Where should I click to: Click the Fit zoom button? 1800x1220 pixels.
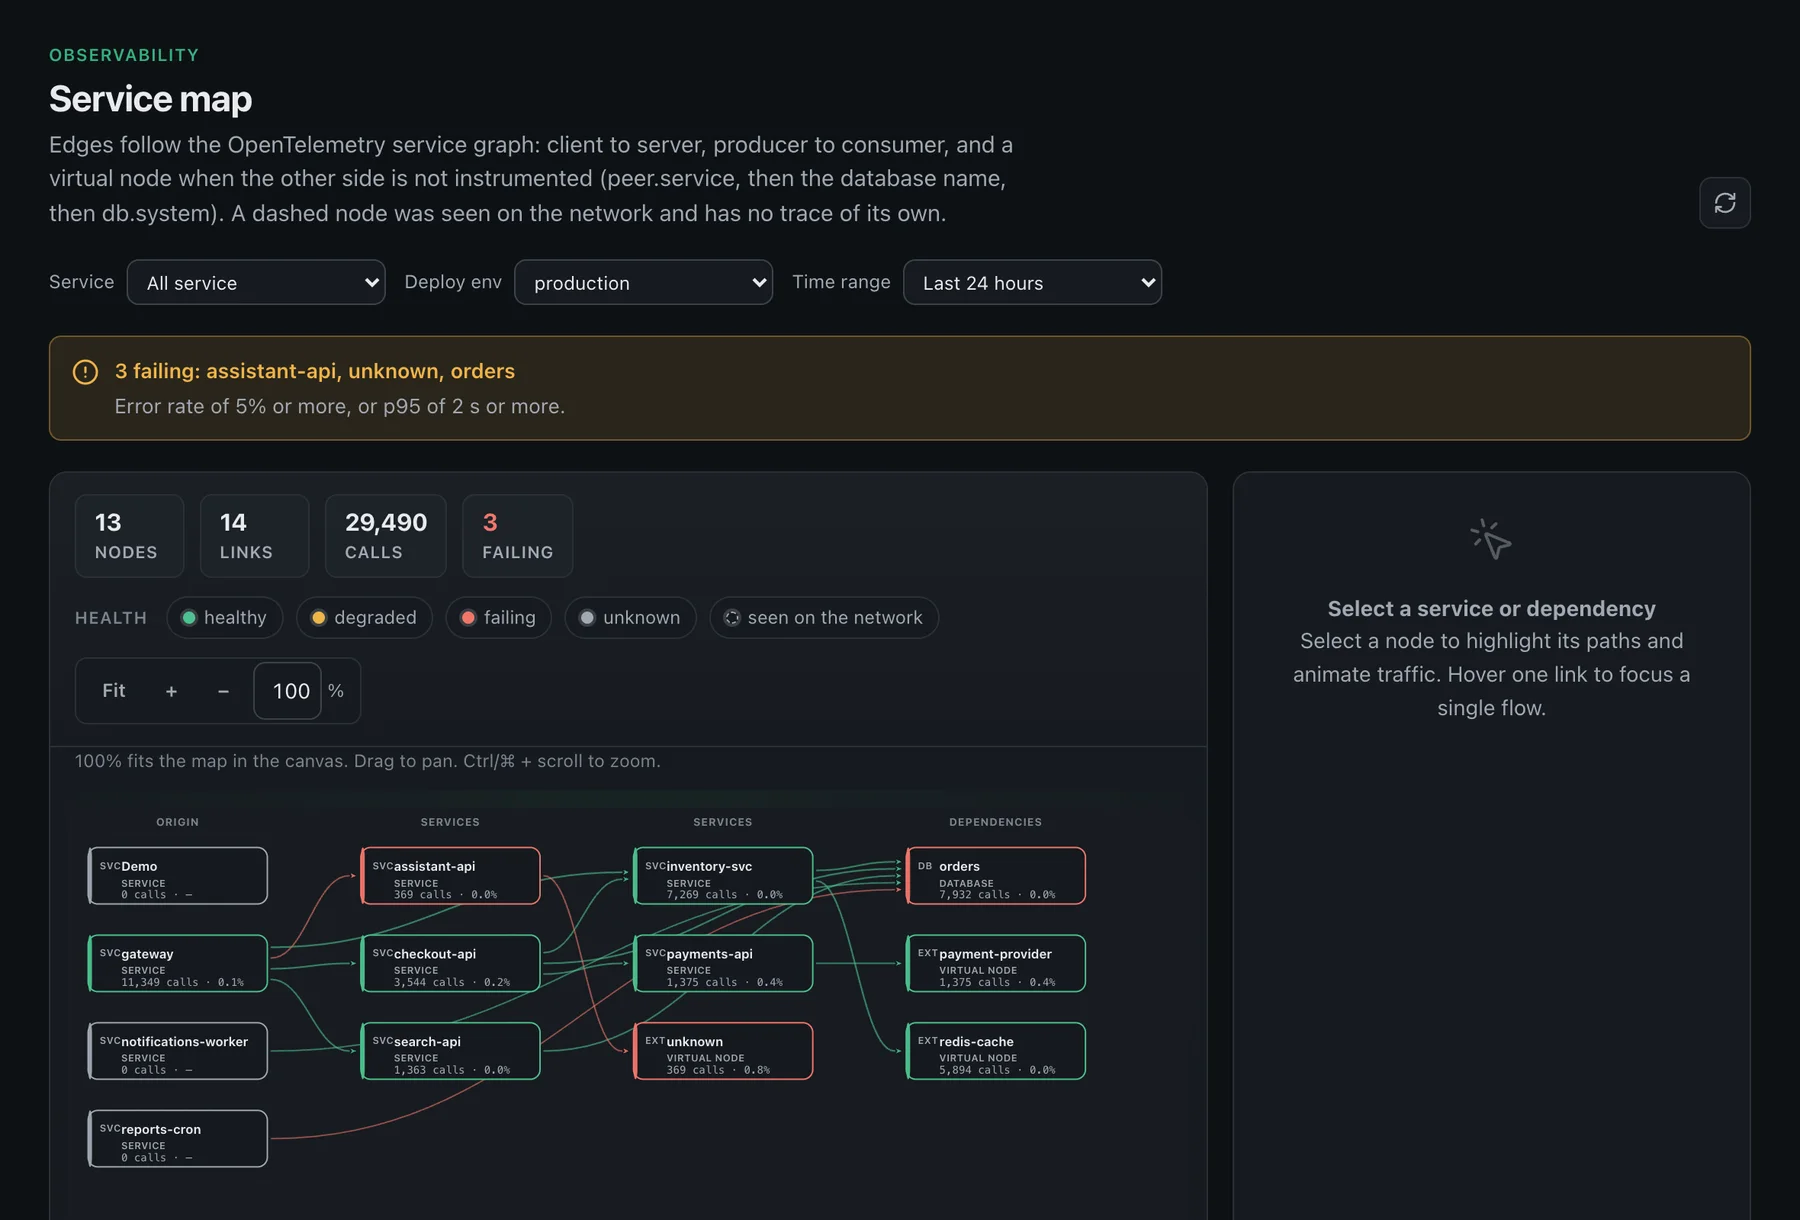click(114, 691)
